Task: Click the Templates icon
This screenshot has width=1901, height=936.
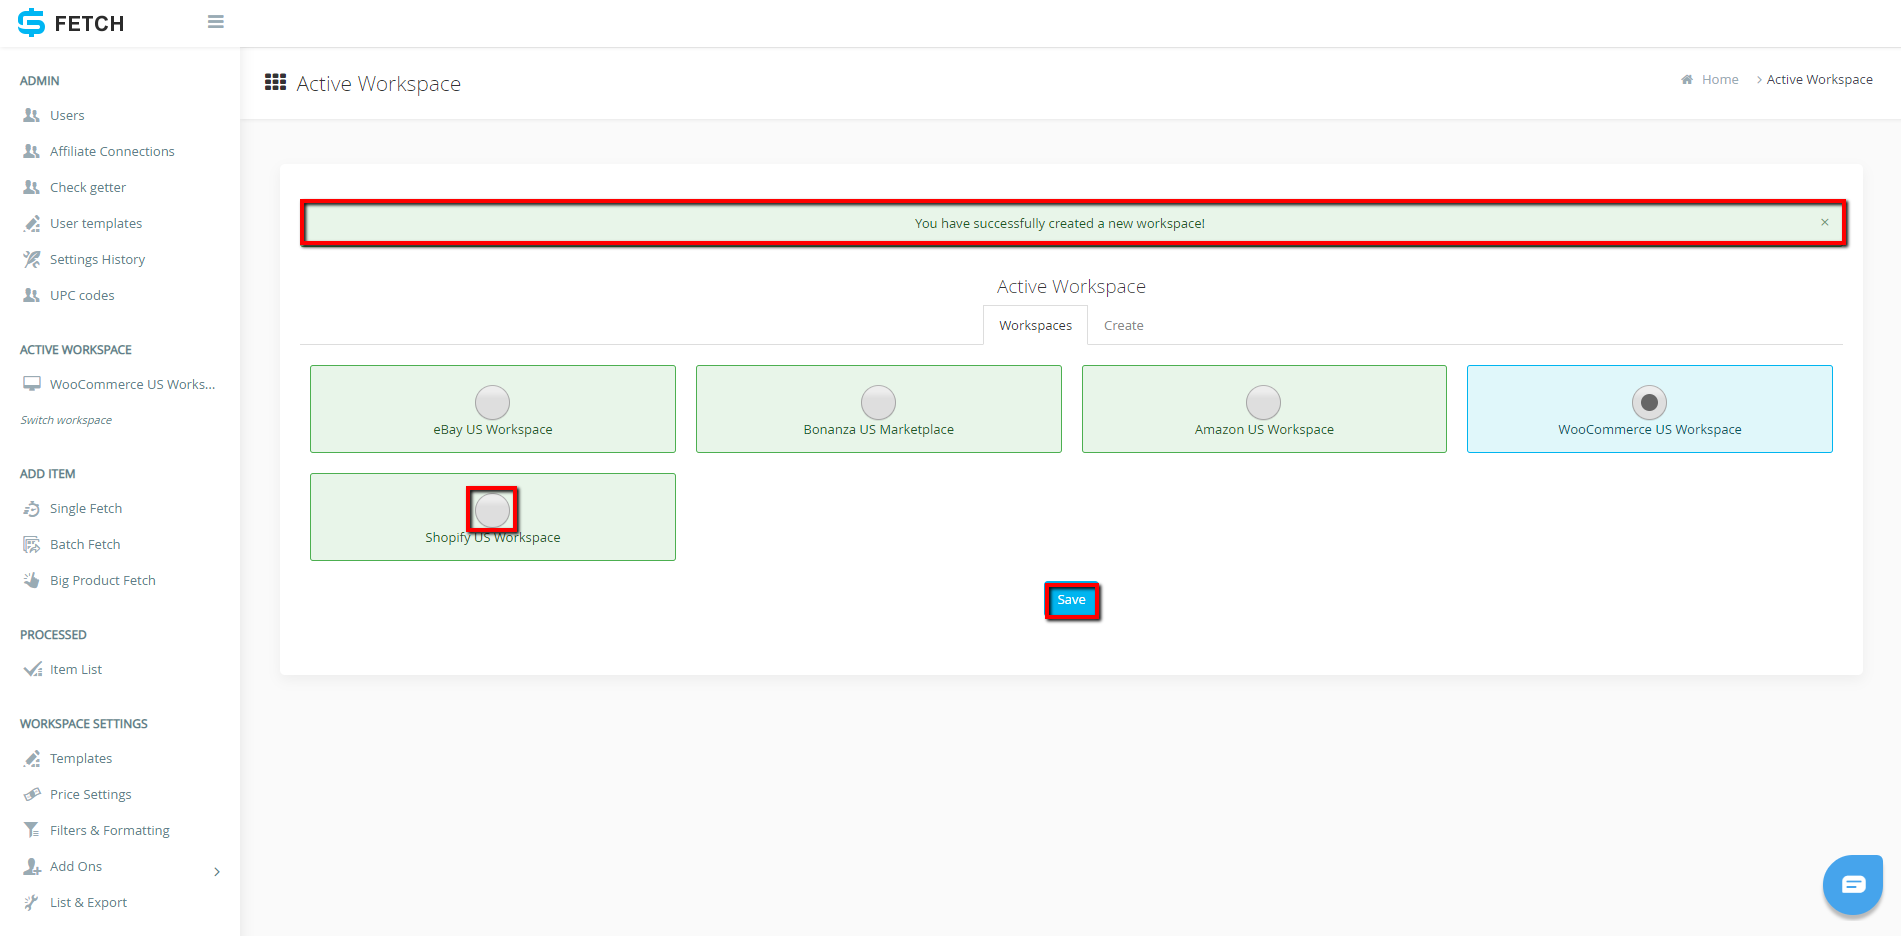Action: tap(32, 758)
